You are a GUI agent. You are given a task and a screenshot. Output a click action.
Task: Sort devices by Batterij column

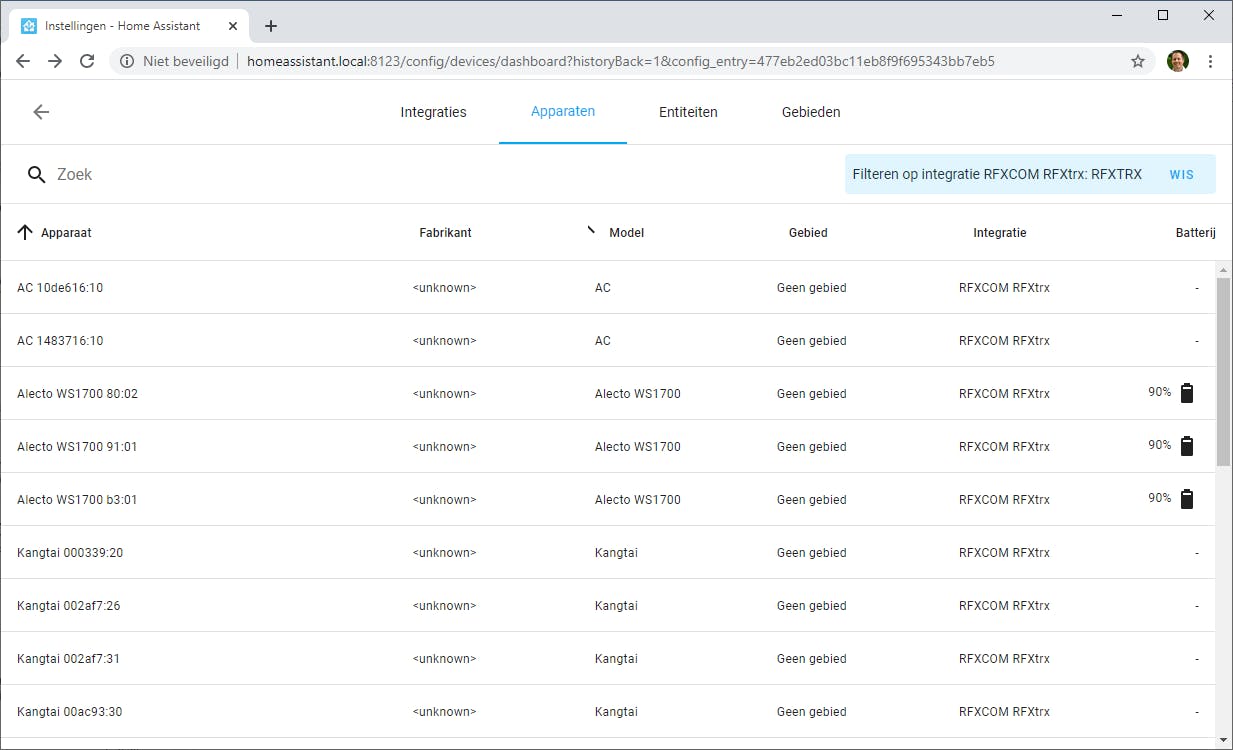(x=1195, y=233)
